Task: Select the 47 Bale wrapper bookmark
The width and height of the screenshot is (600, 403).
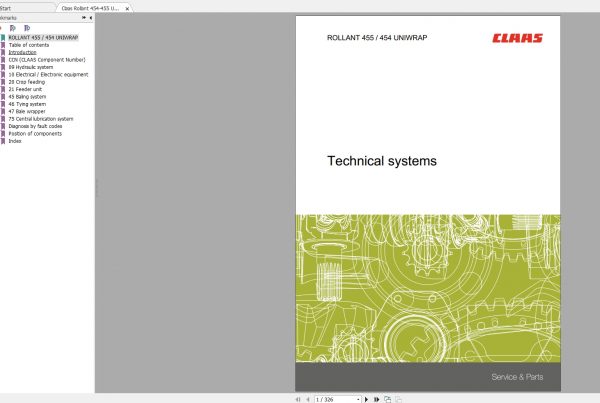Action: pos(27,111)
